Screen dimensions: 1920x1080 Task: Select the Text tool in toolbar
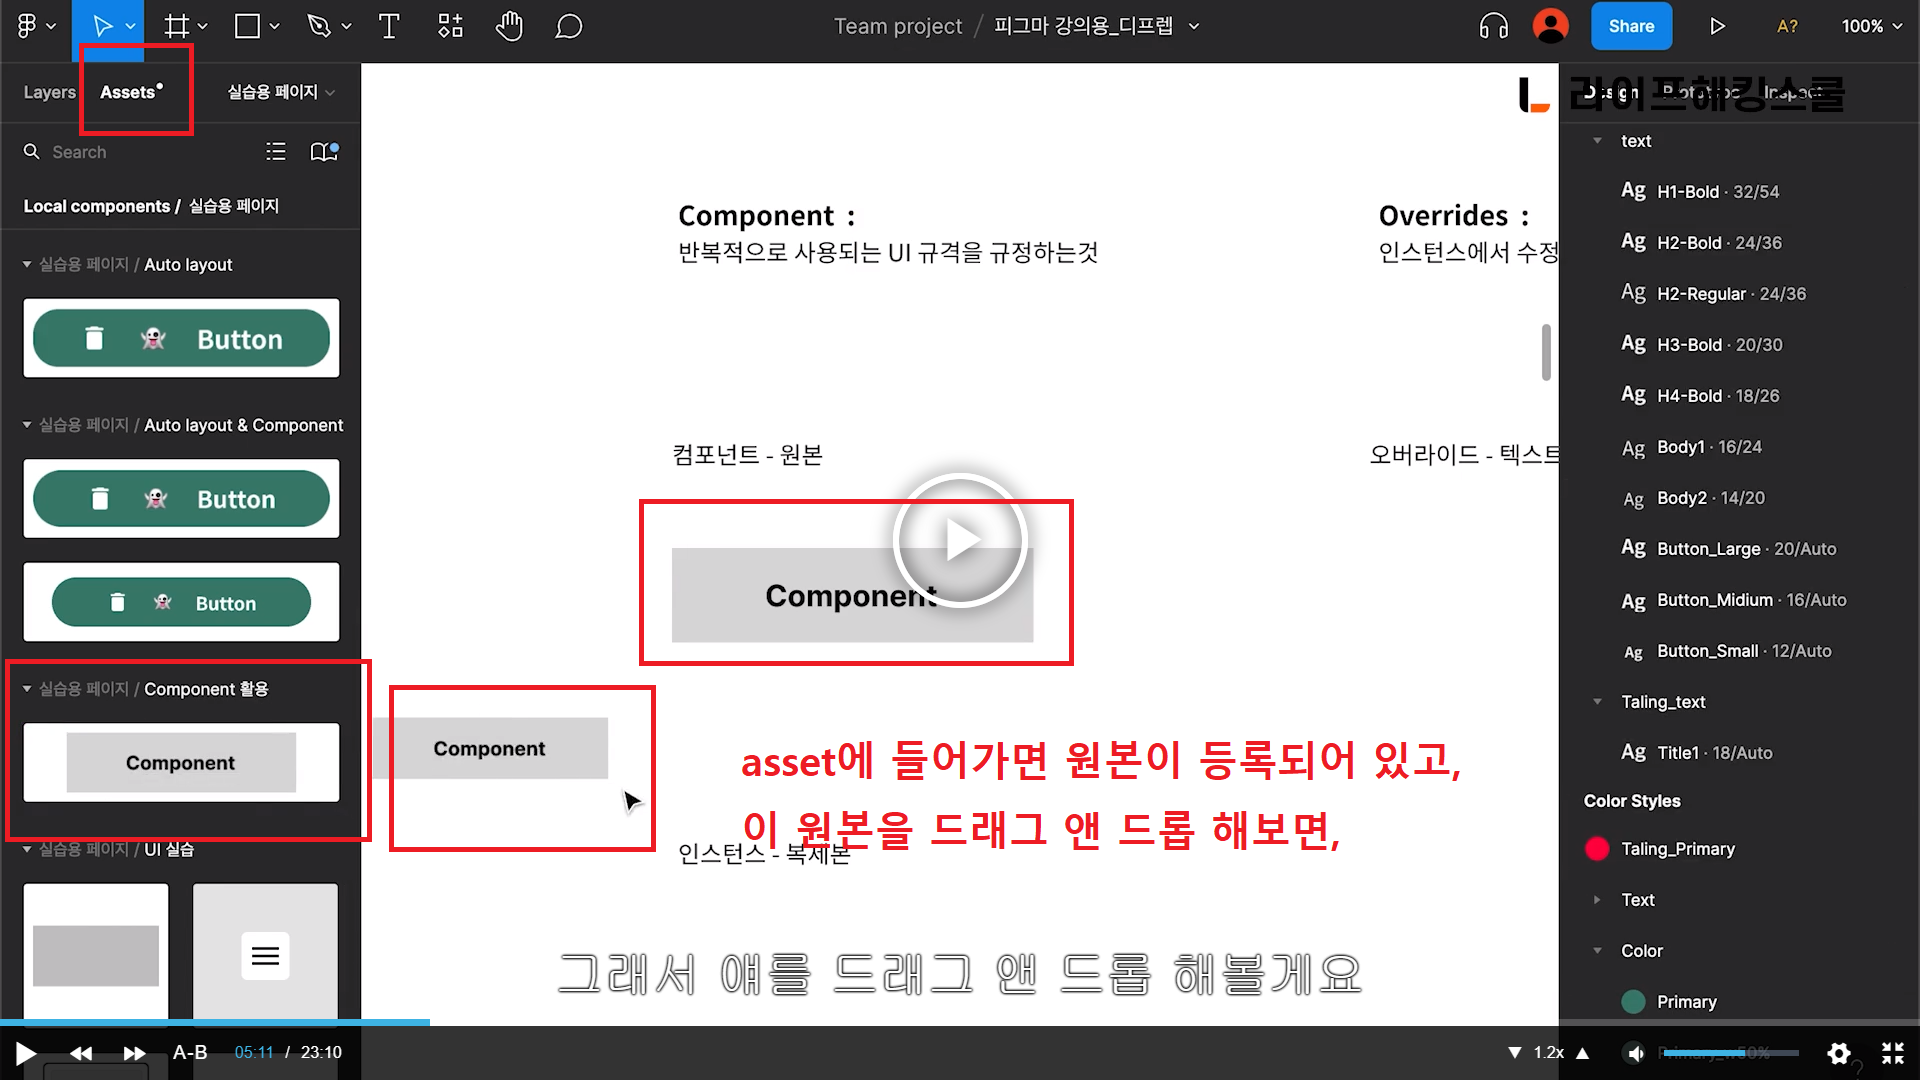(389, 27)
